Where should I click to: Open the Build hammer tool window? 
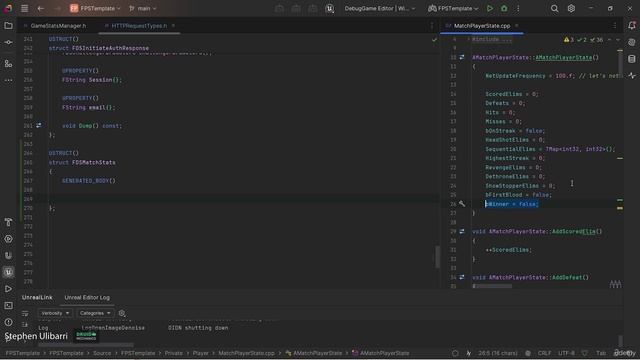click(x=8, y=222)
